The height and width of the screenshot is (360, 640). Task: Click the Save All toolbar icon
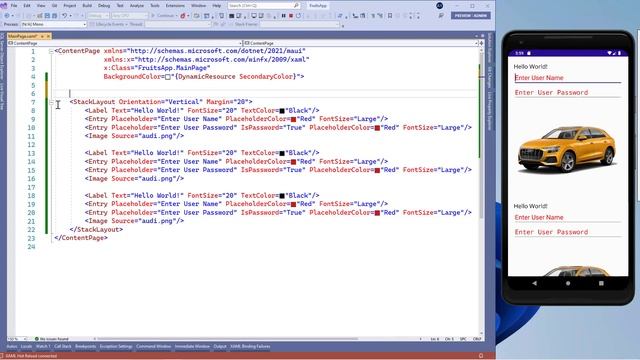point(54,16)
